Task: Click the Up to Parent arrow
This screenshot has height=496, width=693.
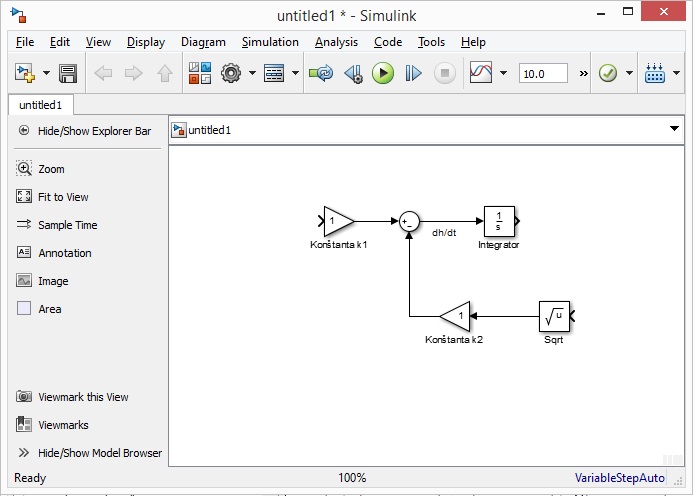Action: pos(165,73)
